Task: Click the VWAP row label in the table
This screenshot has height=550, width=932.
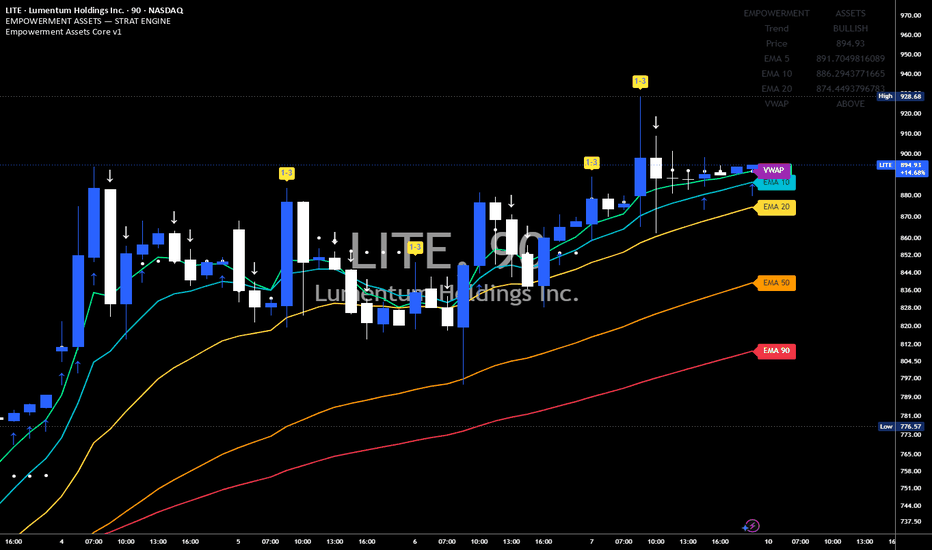Action: 776,103
